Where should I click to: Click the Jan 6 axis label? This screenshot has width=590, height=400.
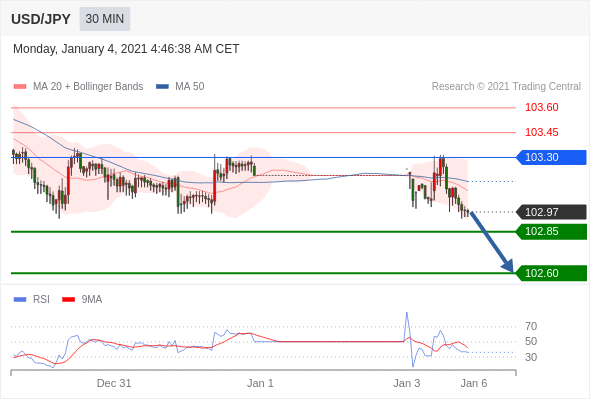(x=474, y=383)
